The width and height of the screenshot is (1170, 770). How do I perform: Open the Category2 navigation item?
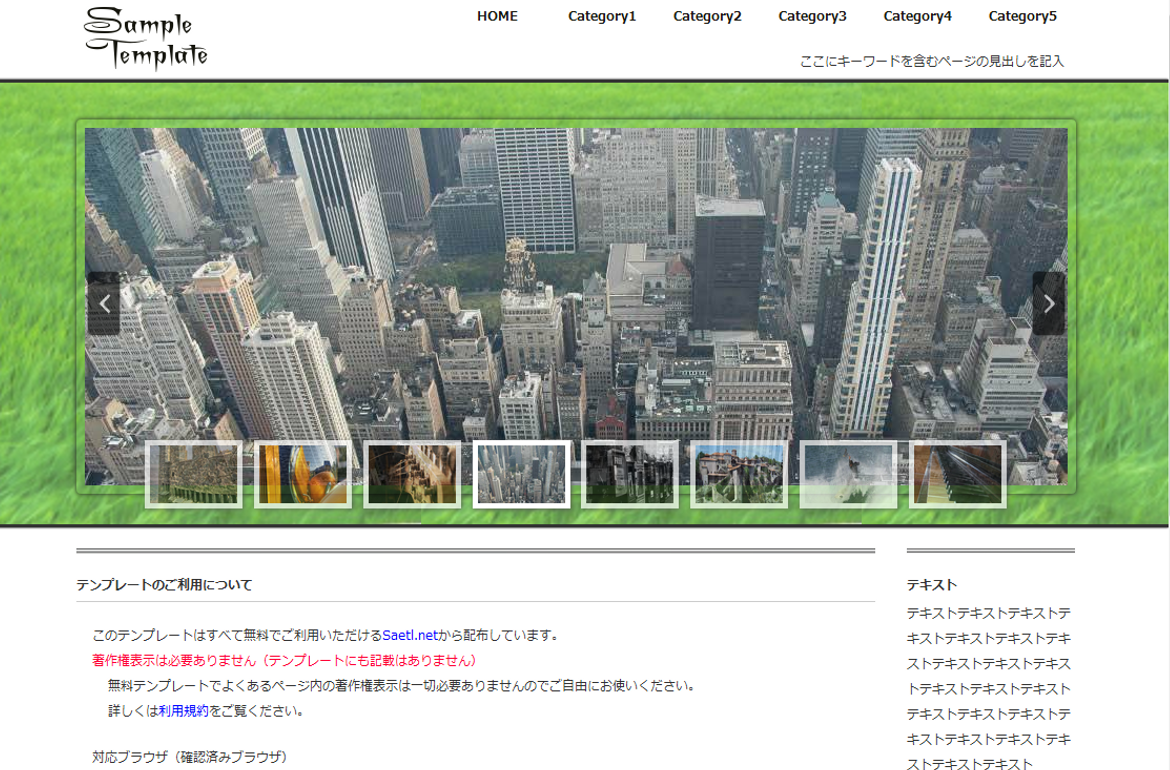(x=707, y=16)
